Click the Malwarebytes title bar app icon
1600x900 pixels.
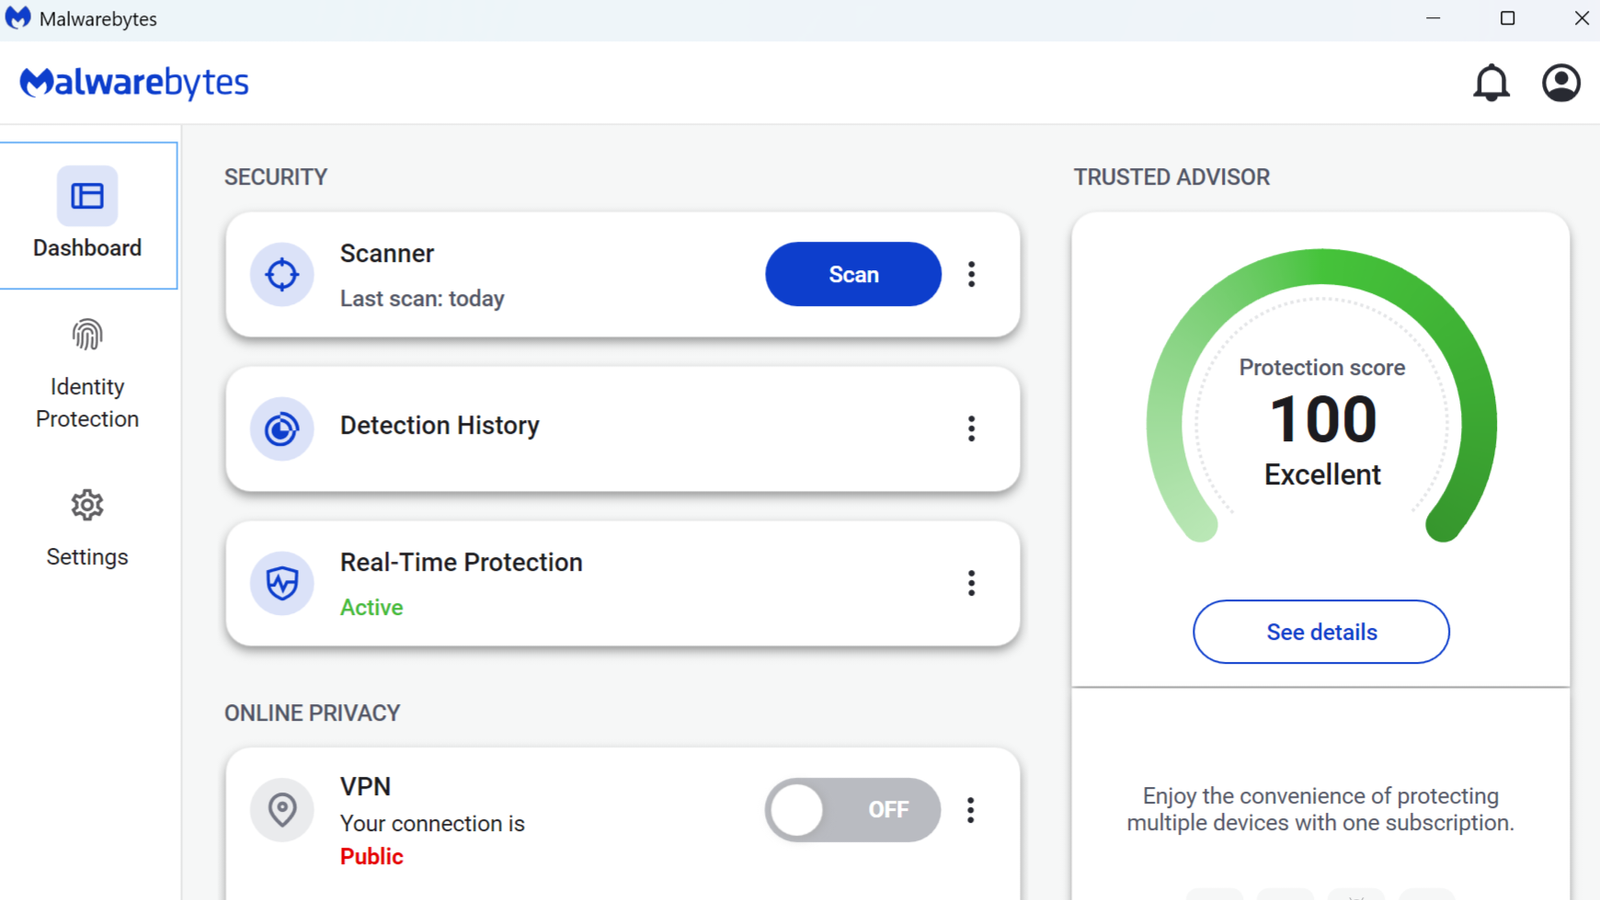tap(18, 18)
